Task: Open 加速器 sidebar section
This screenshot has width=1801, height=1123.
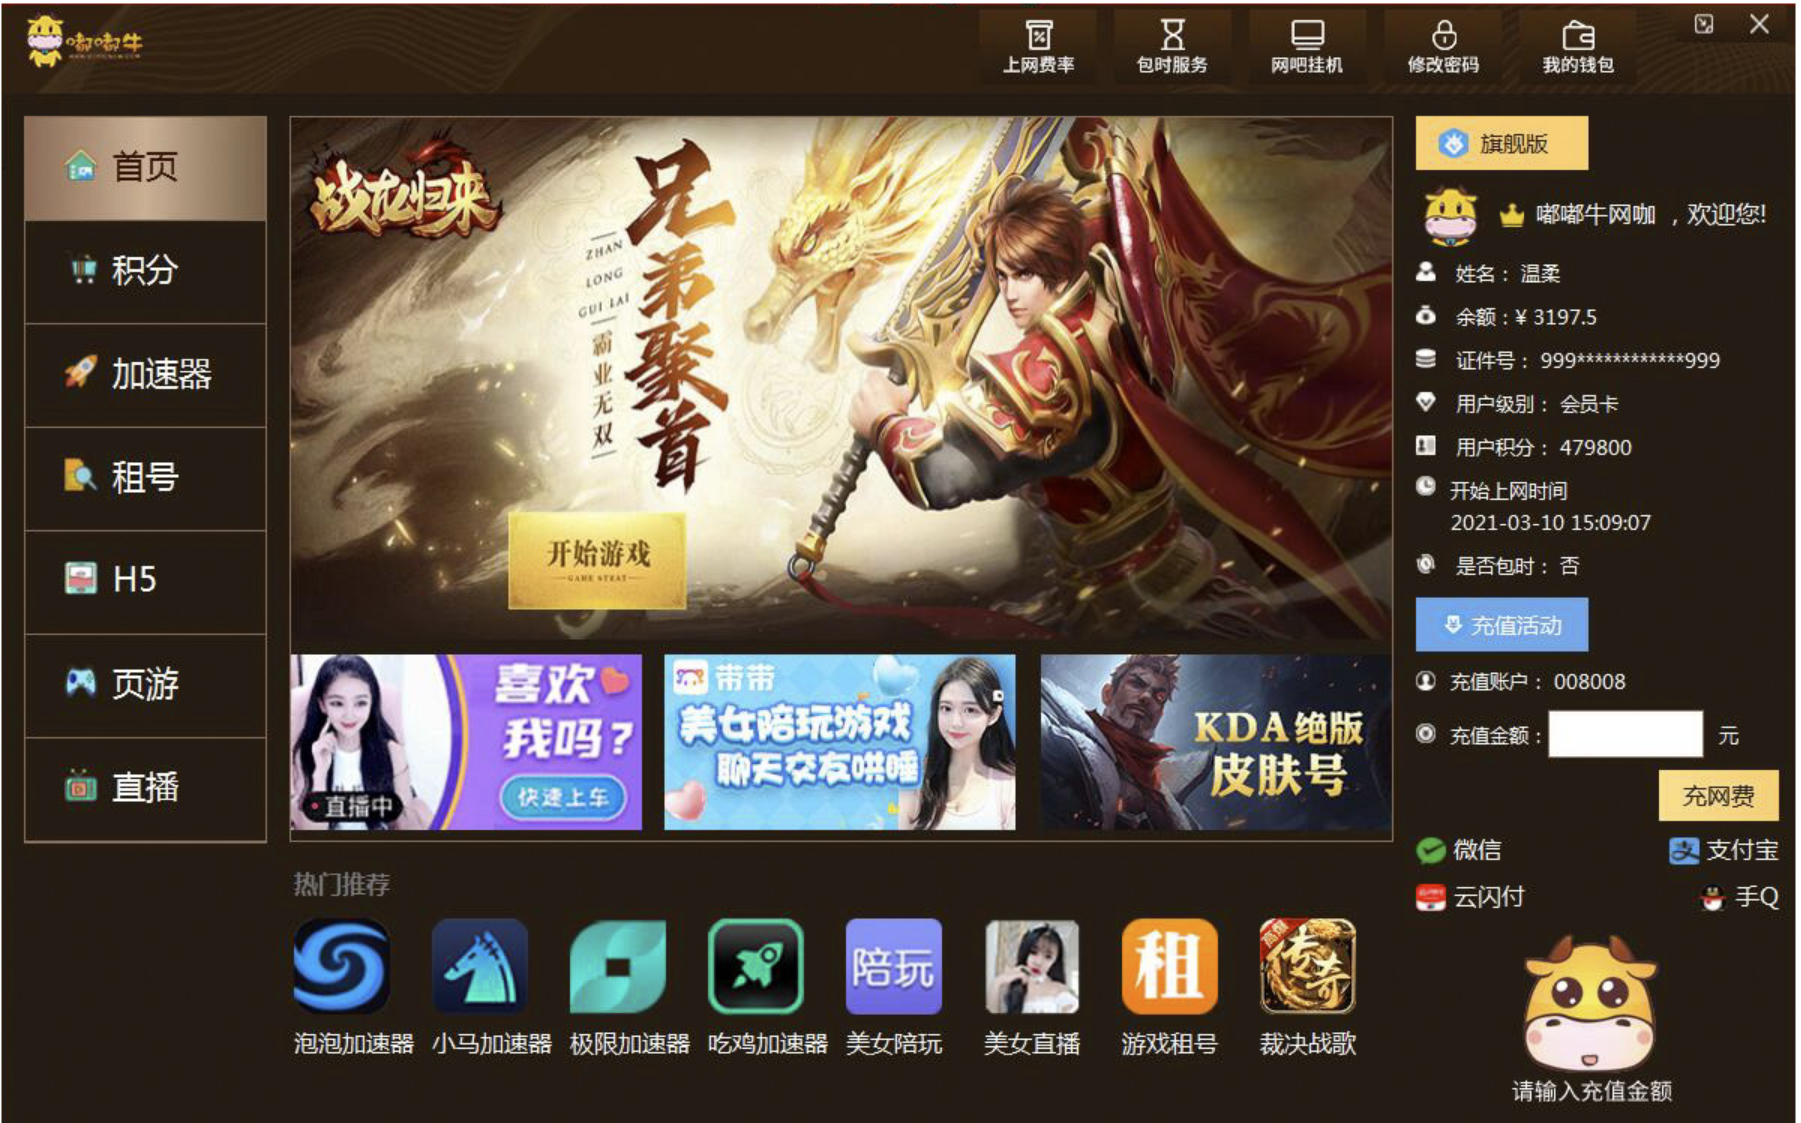Action: tap(145, 375)
